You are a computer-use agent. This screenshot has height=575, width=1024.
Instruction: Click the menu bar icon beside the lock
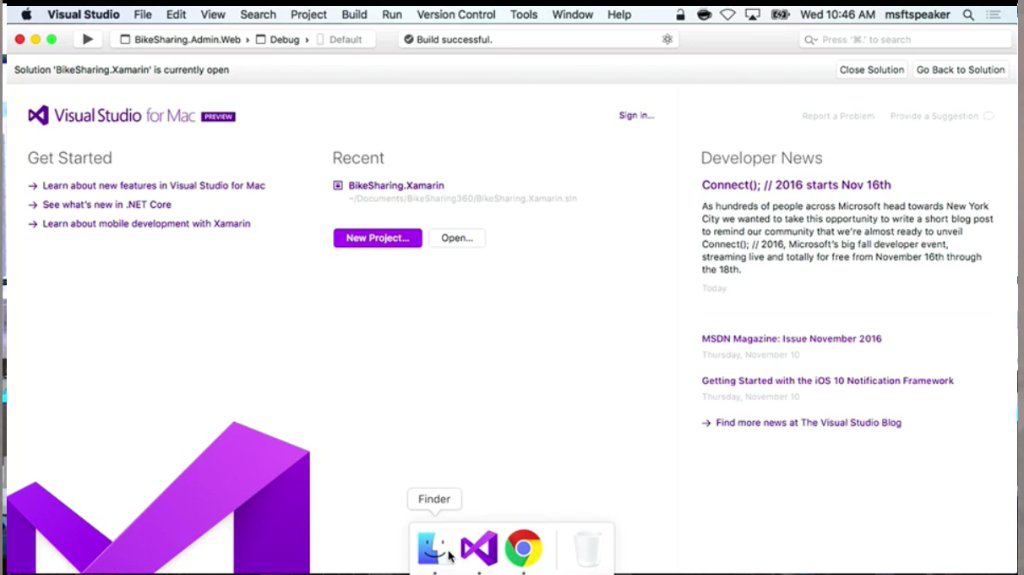tap(704, 14)
